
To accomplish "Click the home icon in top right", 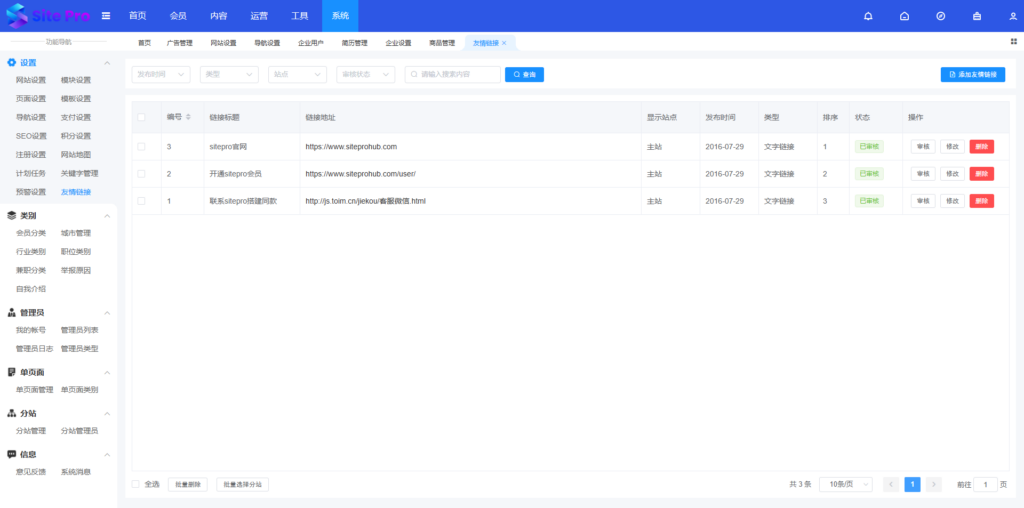I will click(x=904, y=16).
